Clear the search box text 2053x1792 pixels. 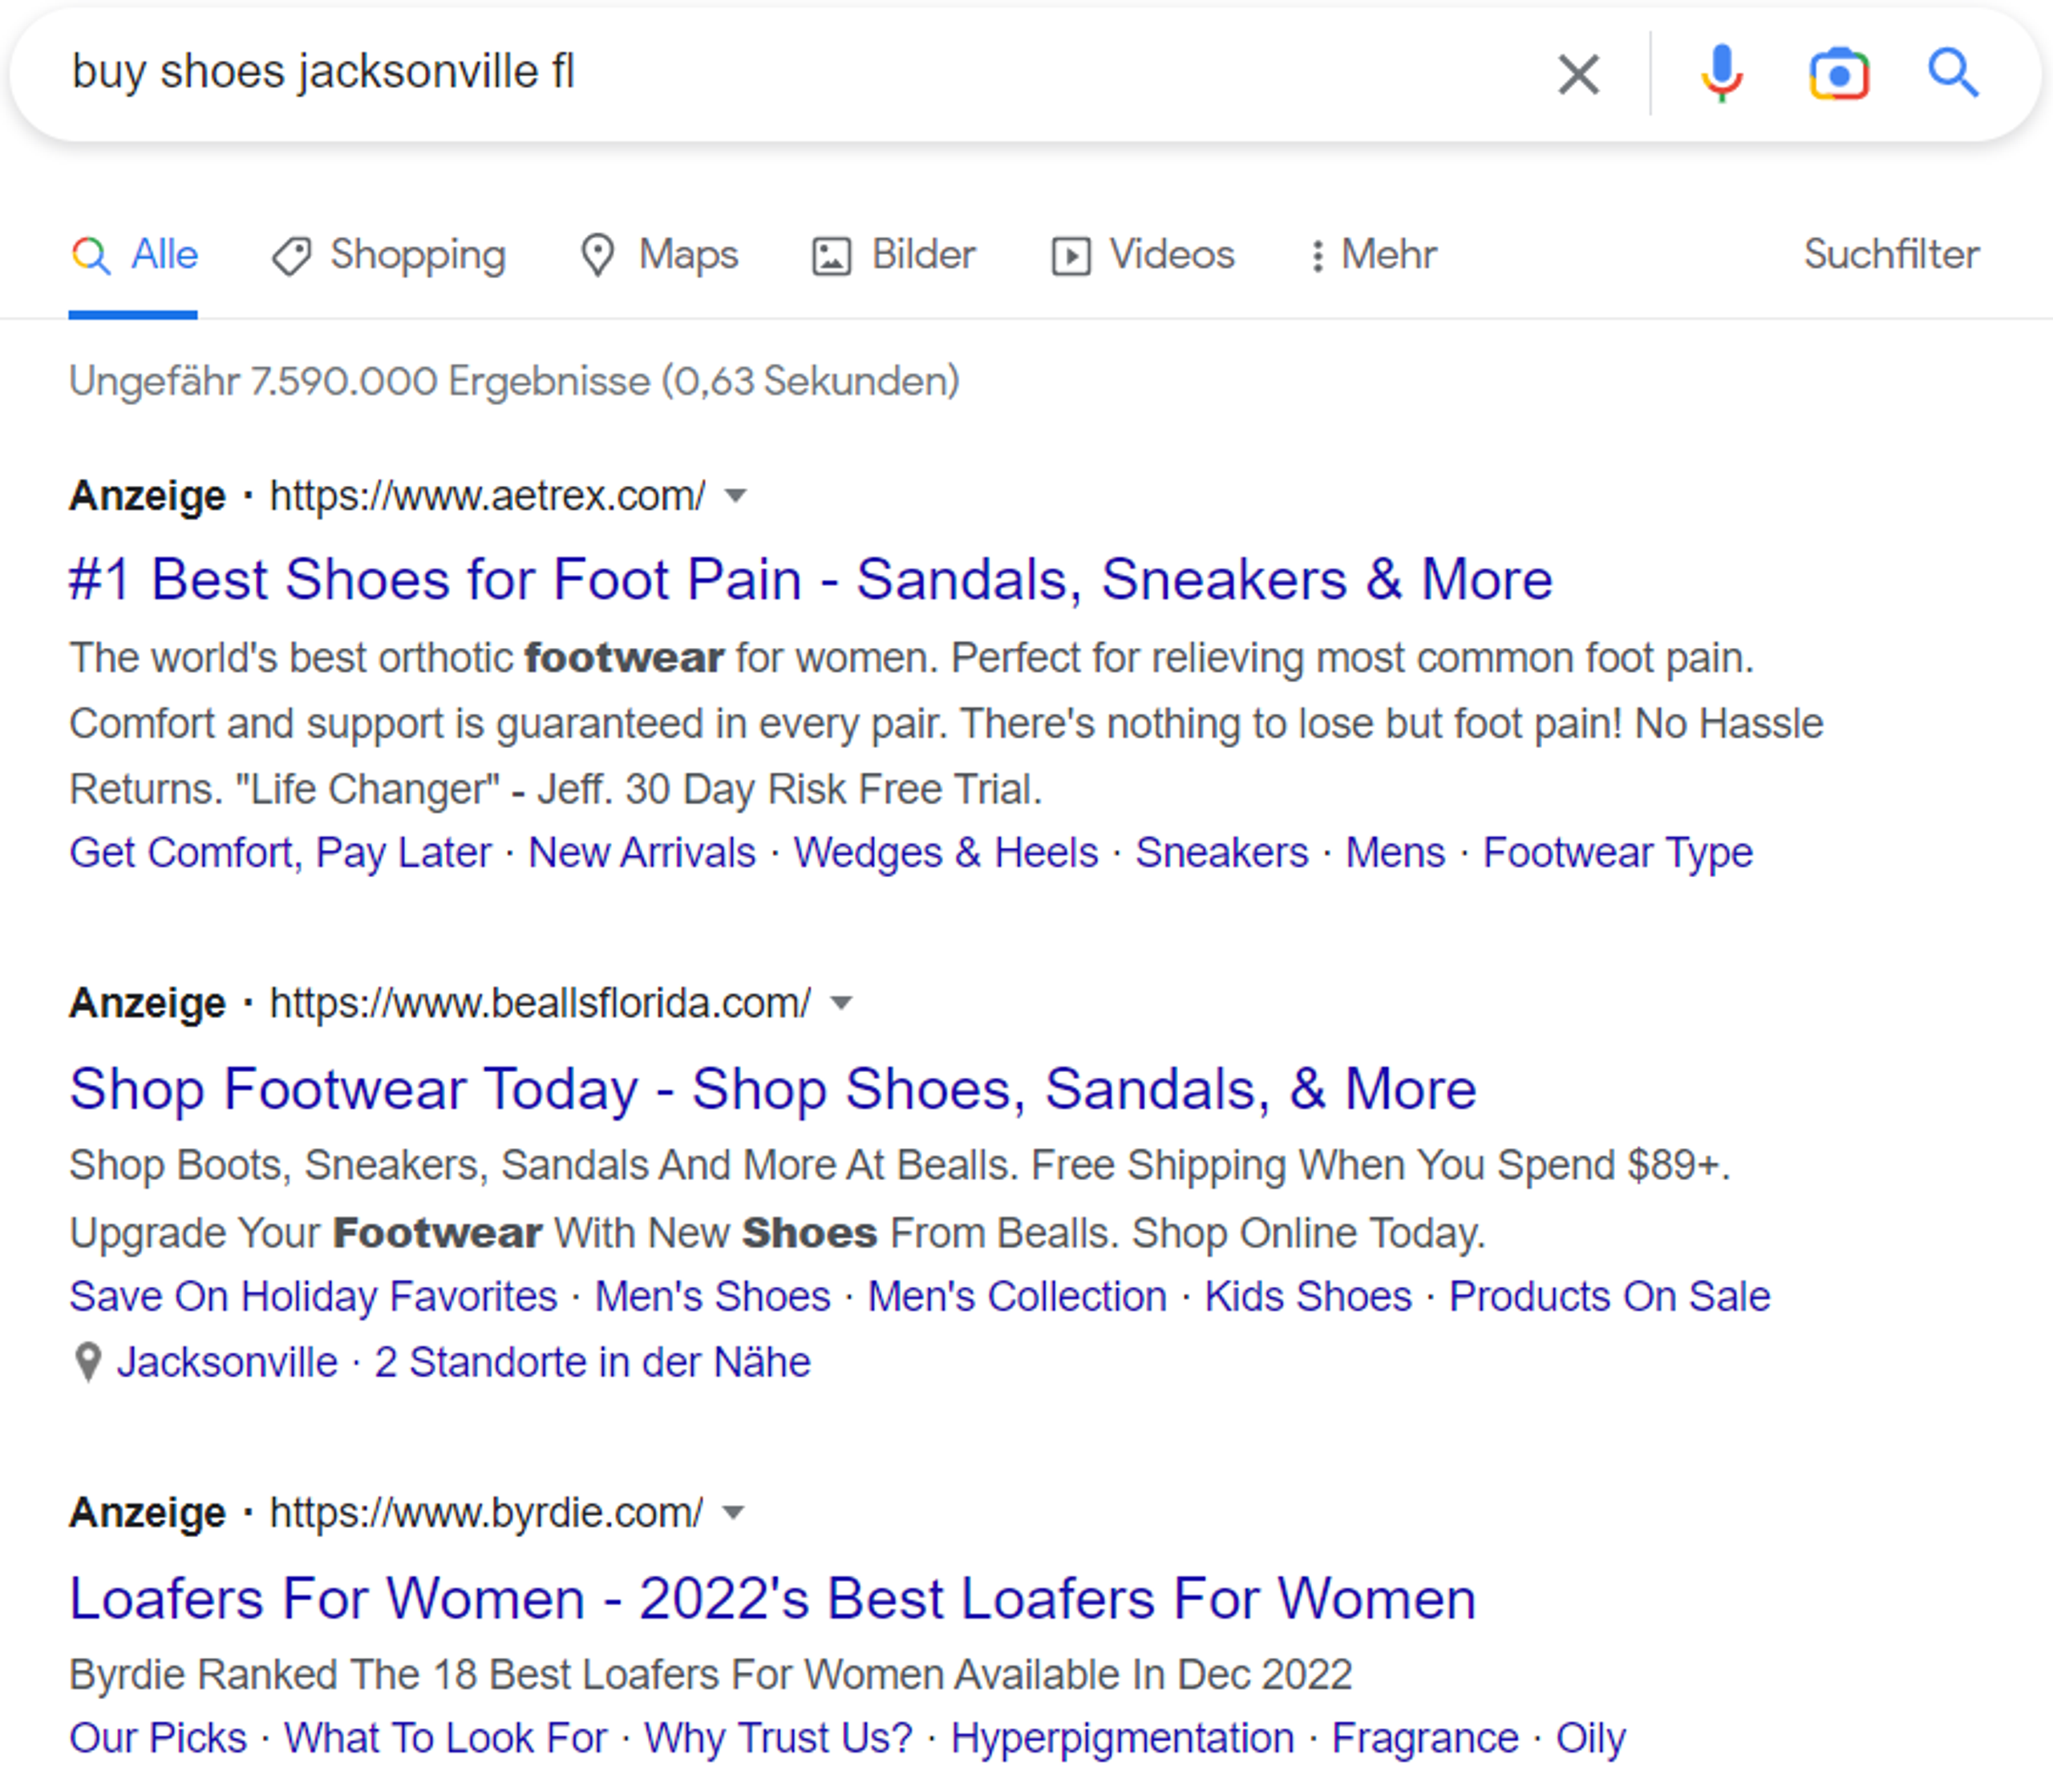pos(1578,75)
